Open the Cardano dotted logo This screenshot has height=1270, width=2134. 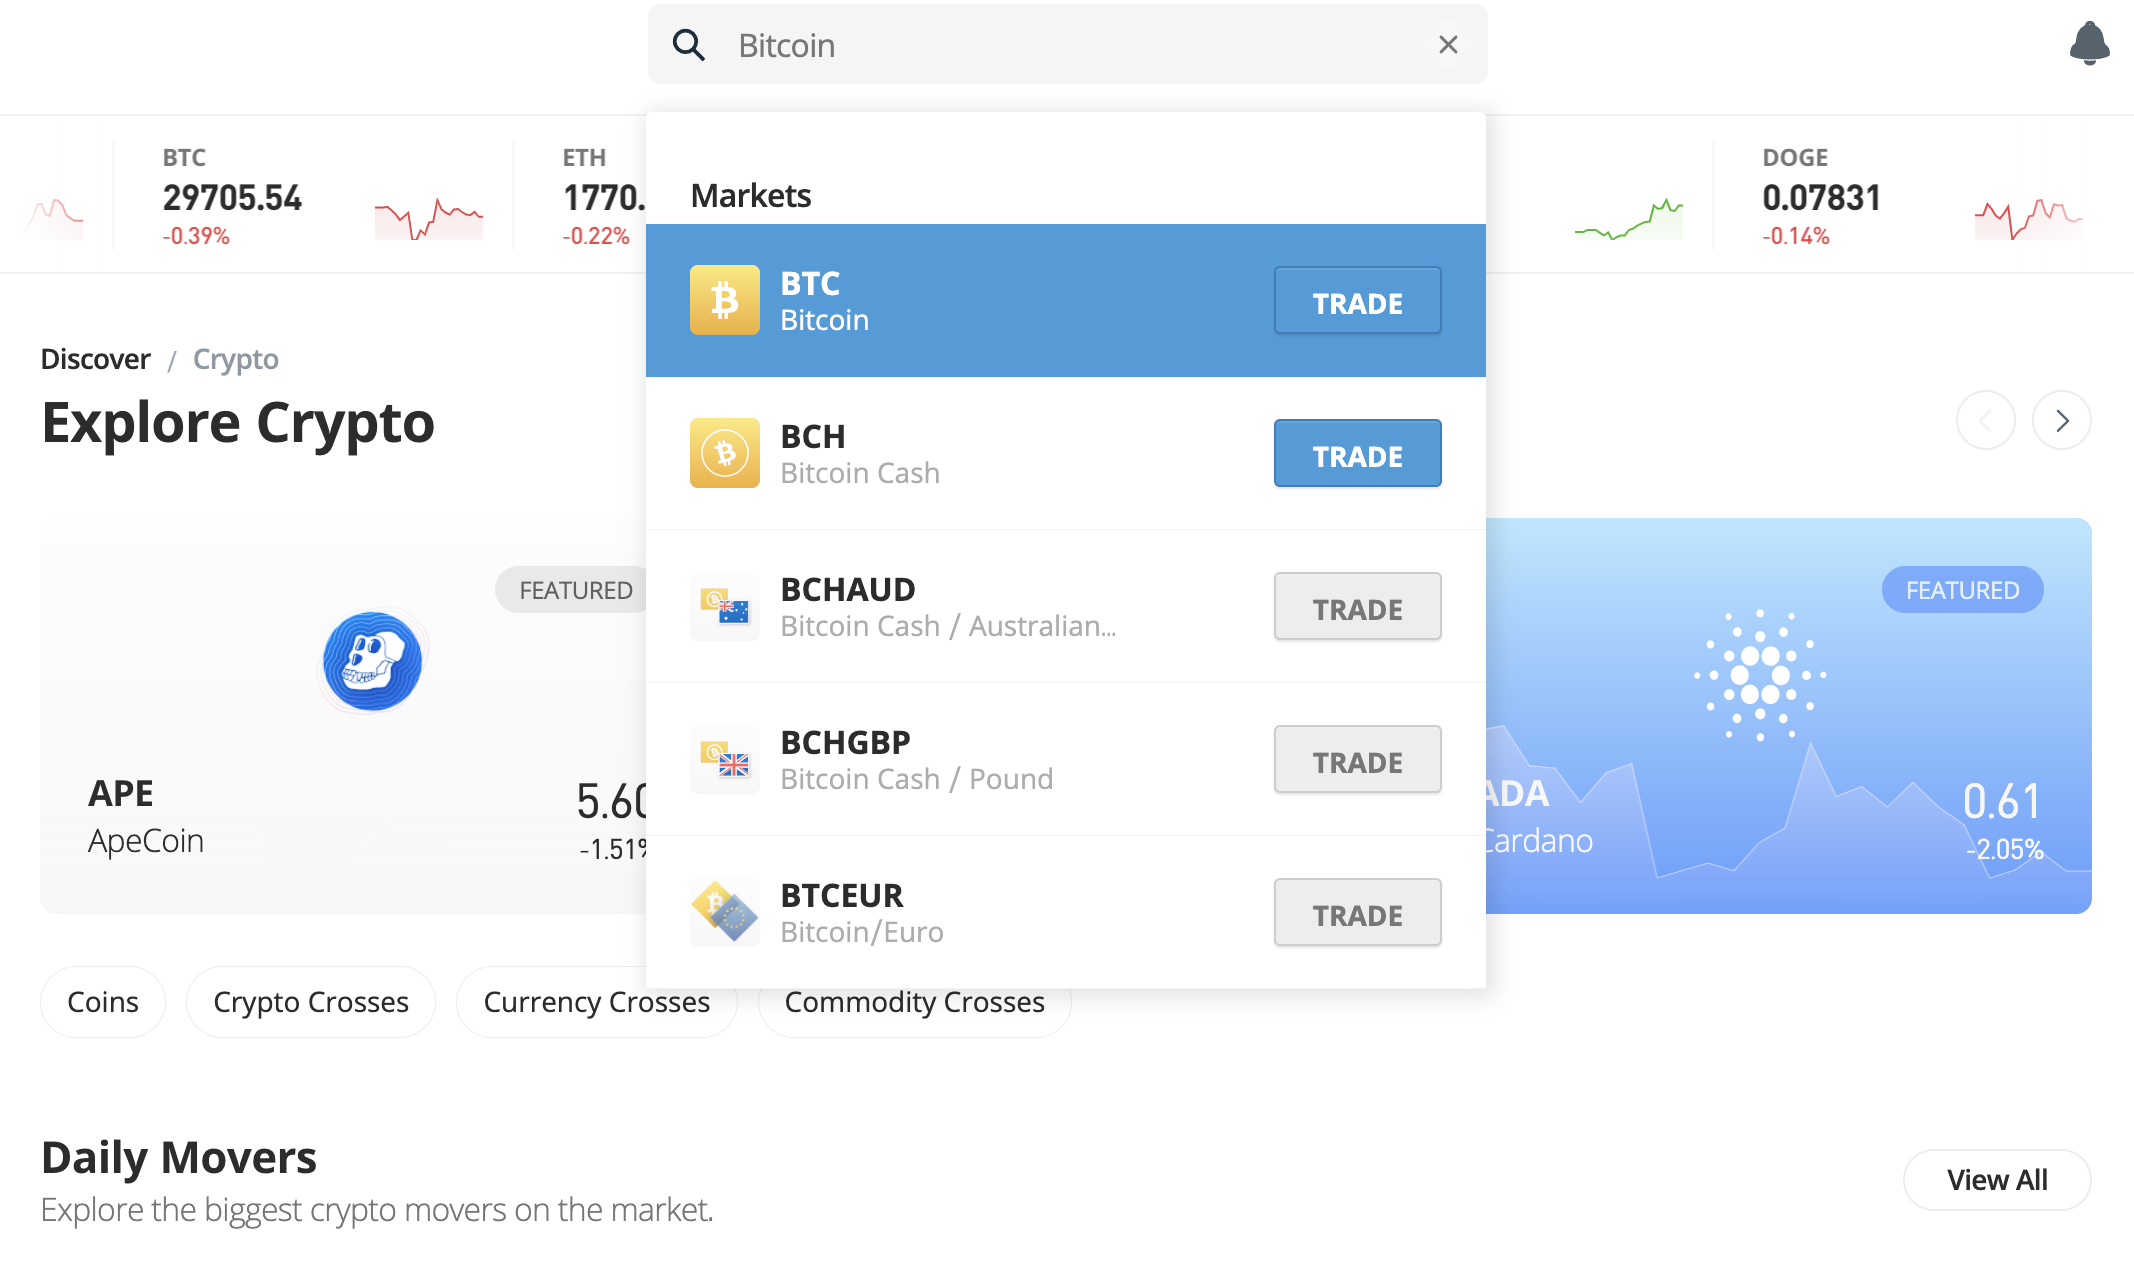coord(1760,675)
